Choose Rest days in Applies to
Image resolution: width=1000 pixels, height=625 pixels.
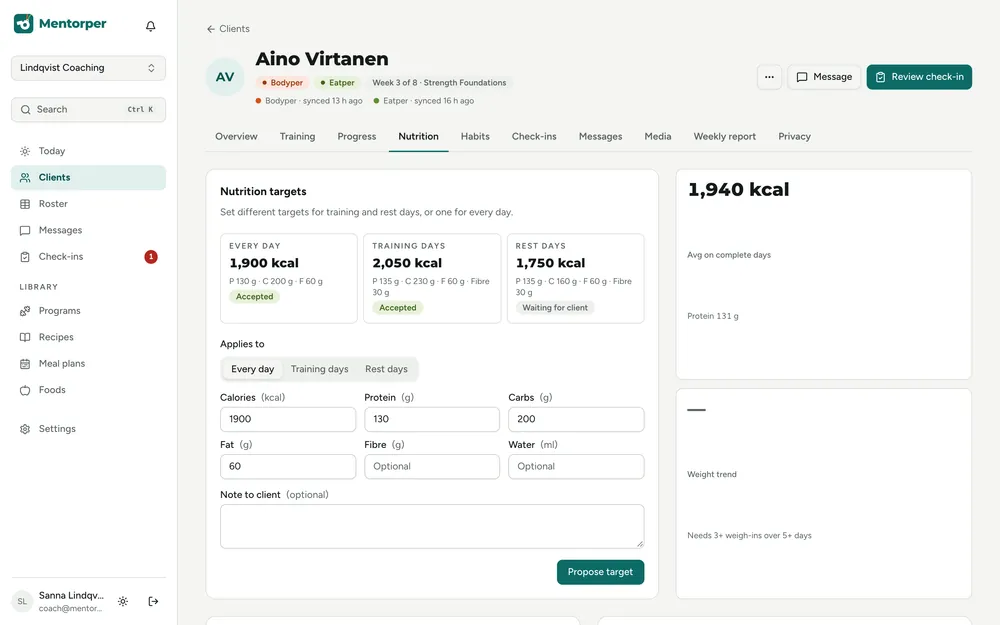point(386,369)
